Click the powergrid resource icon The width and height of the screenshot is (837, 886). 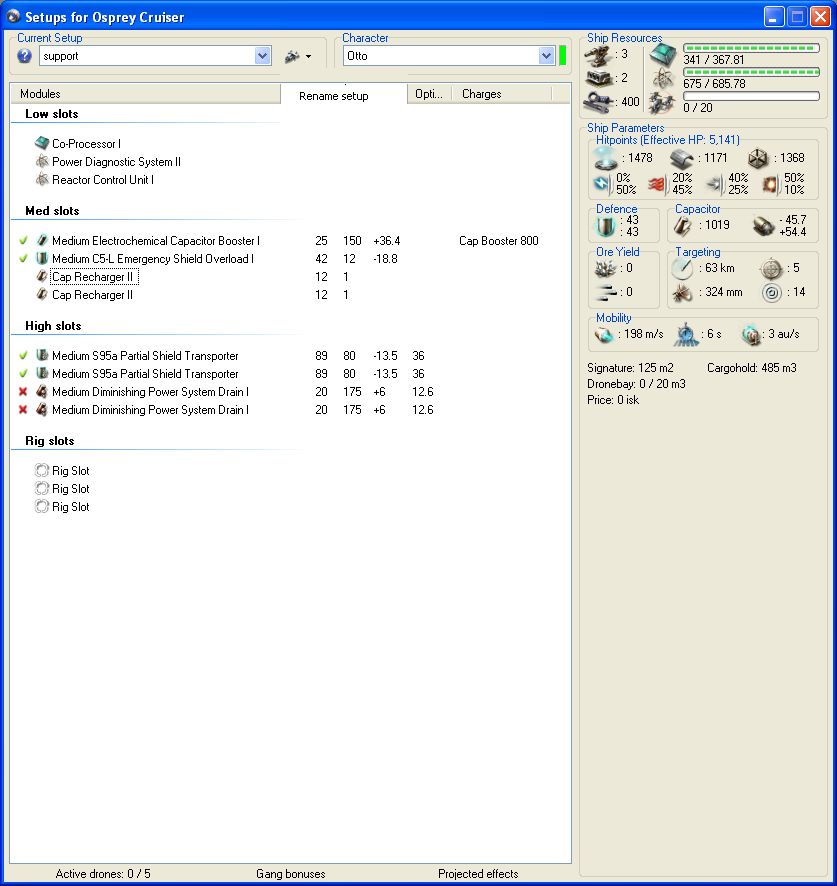[663, 78]
